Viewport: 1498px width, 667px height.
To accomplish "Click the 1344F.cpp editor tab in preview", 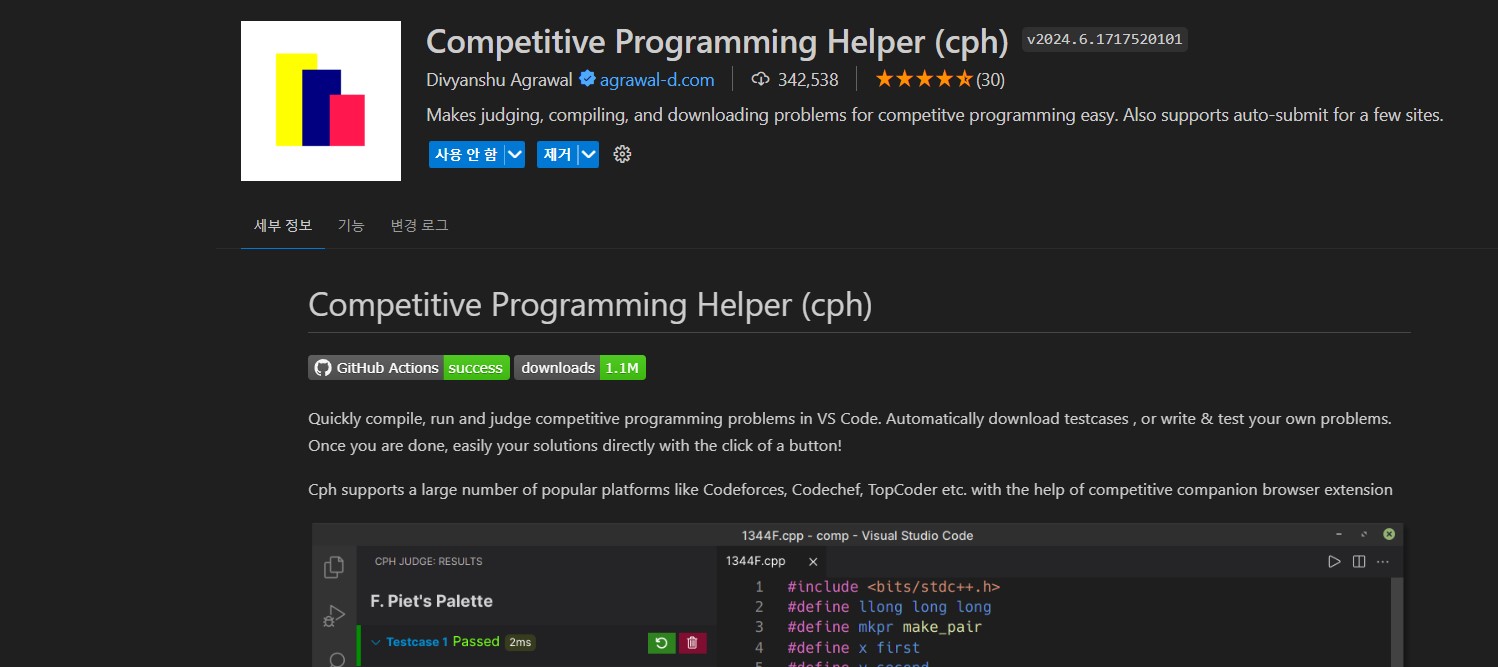I will (756, 562).
